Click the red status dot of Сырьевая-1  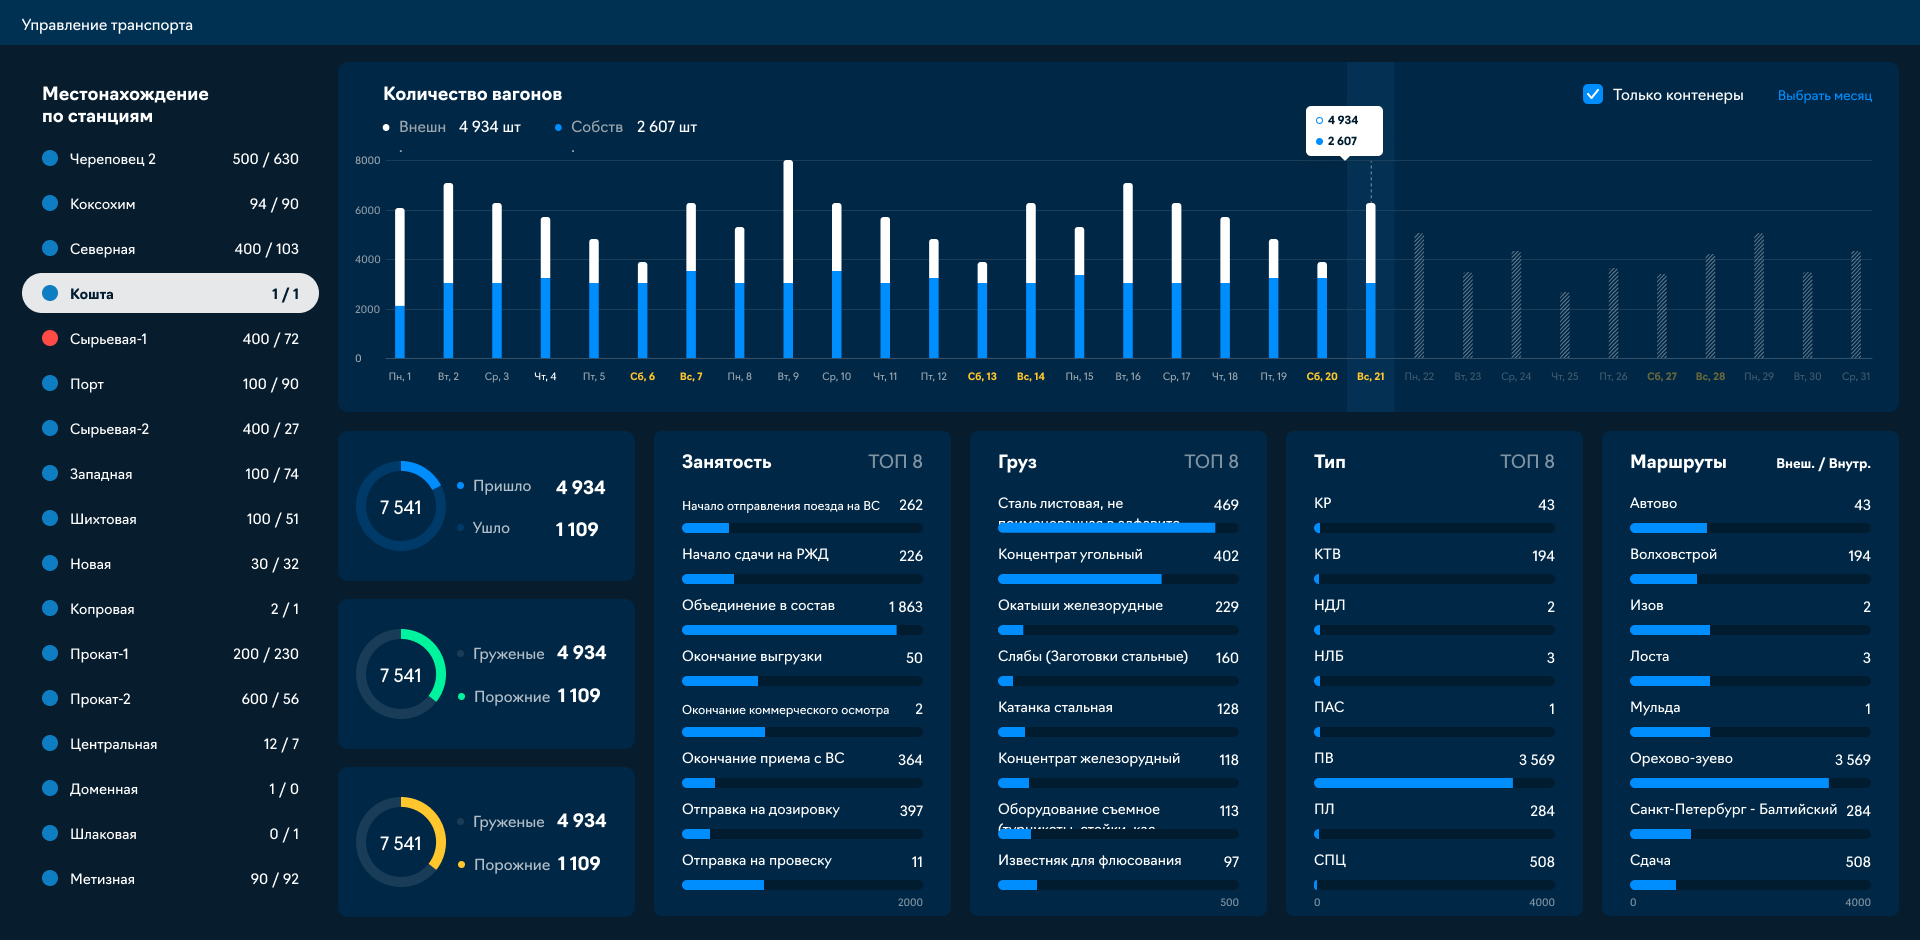pos(50,338)
